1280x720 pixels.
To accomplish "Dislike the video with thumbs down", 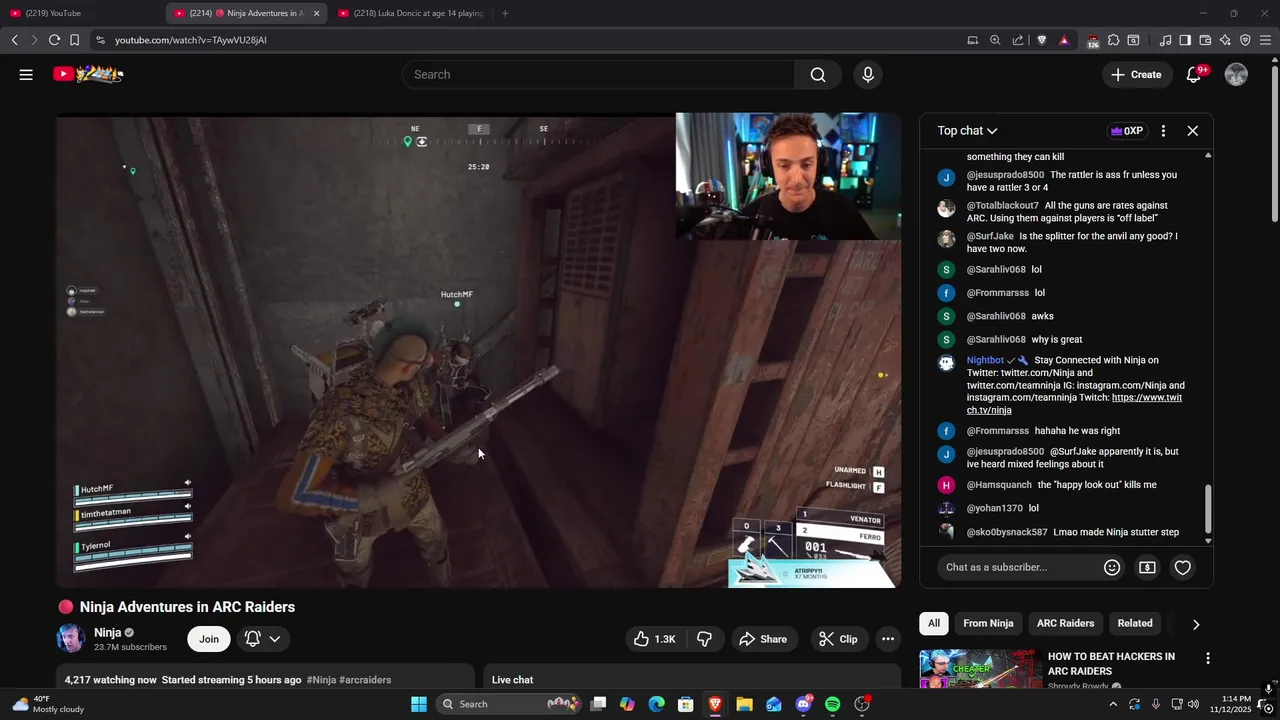I will (x=704, y=639).
